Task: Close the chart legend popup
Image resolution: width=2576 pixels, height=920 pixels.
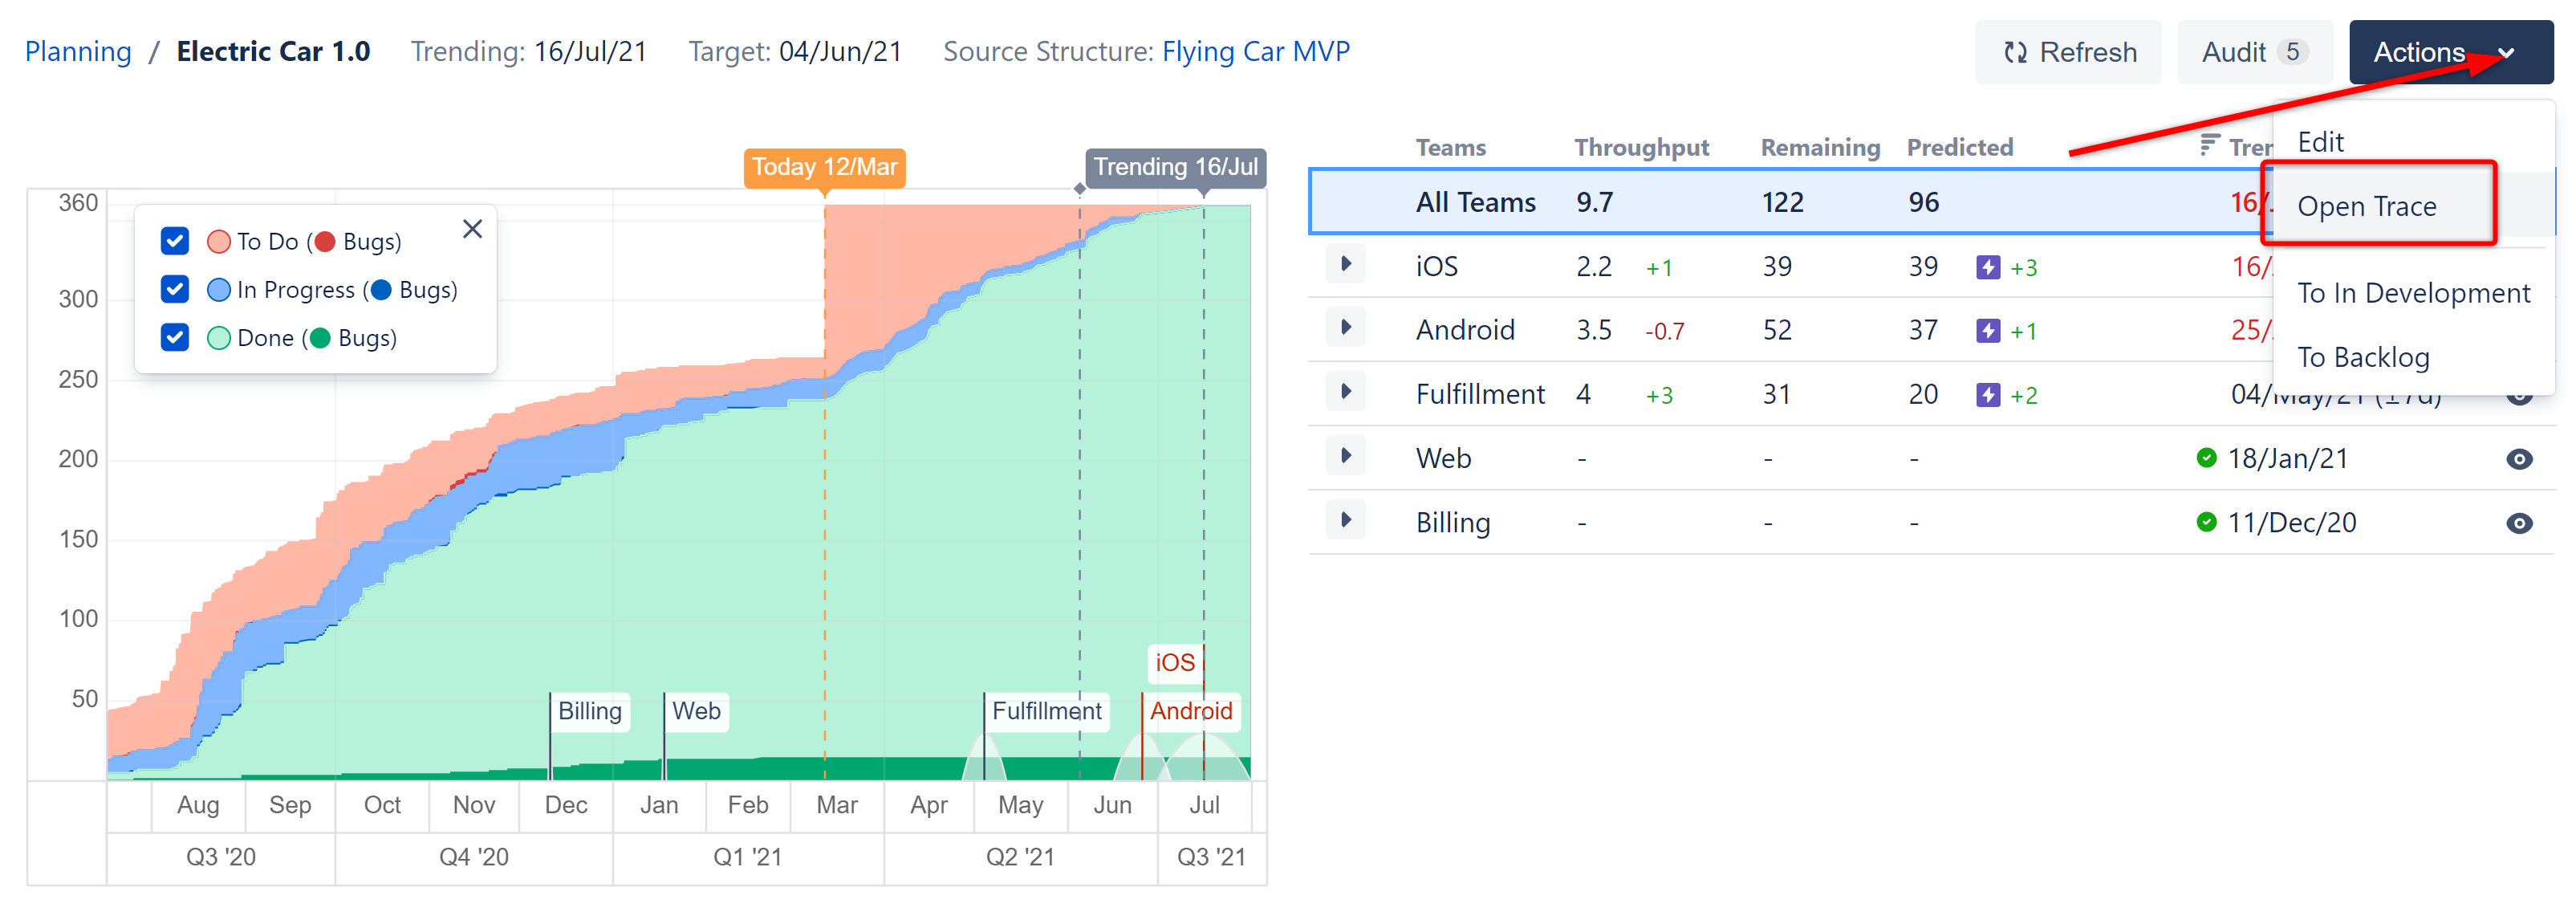Action: [473, 229]
